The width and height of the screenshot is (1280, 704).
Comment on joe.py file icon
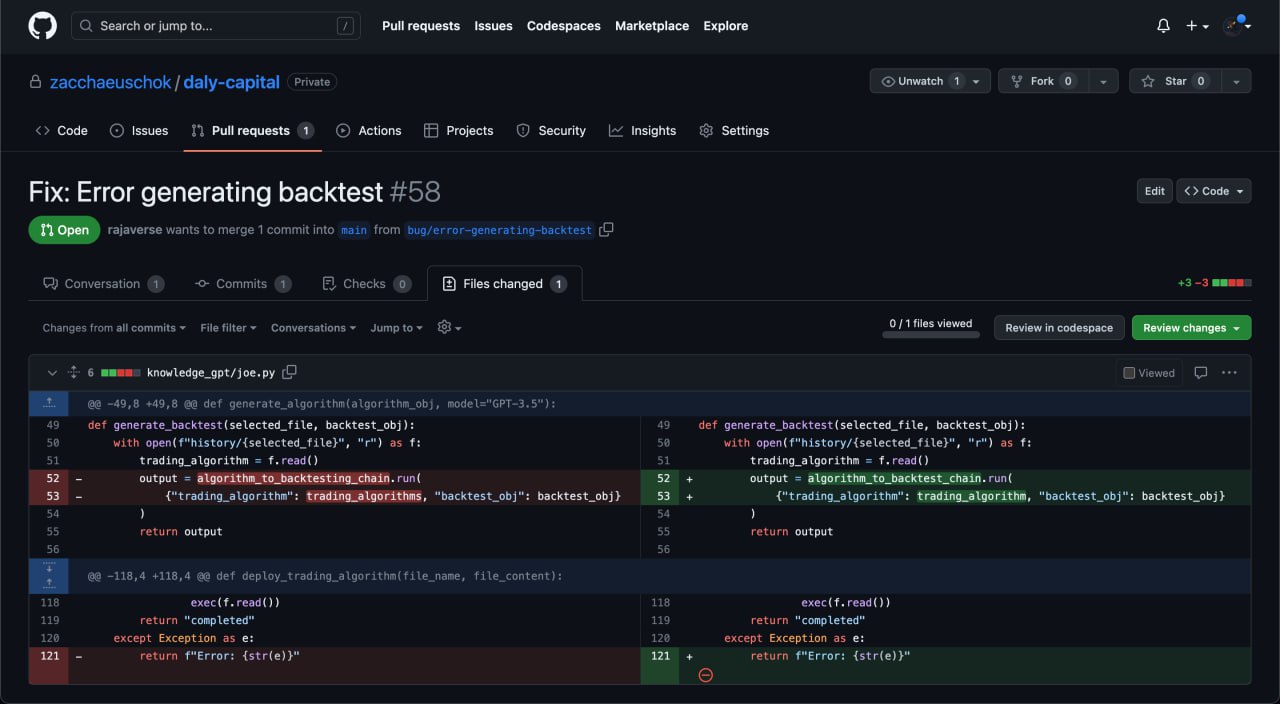[x=1201, y=373]
